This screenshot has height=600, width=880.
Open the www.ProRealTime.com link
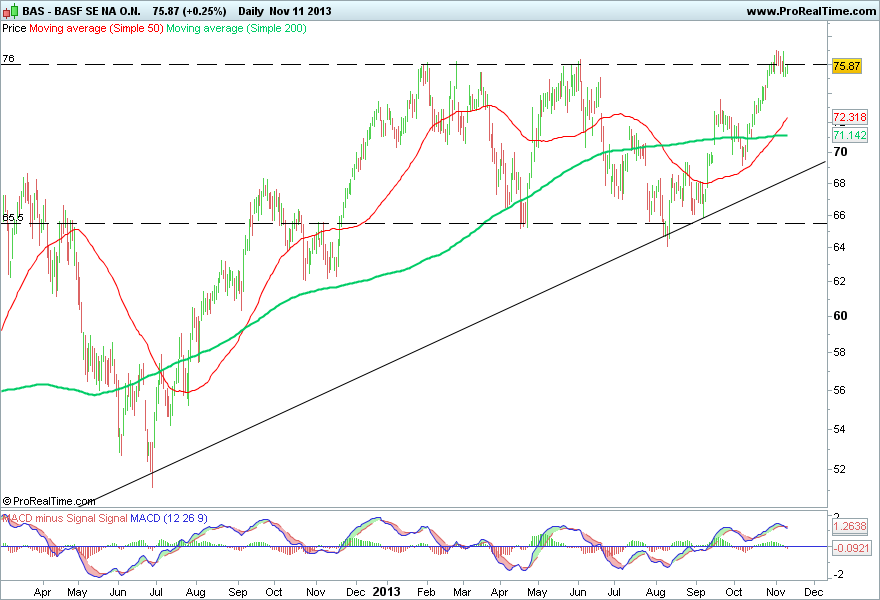pyautogui.click(x=811, y=11)
